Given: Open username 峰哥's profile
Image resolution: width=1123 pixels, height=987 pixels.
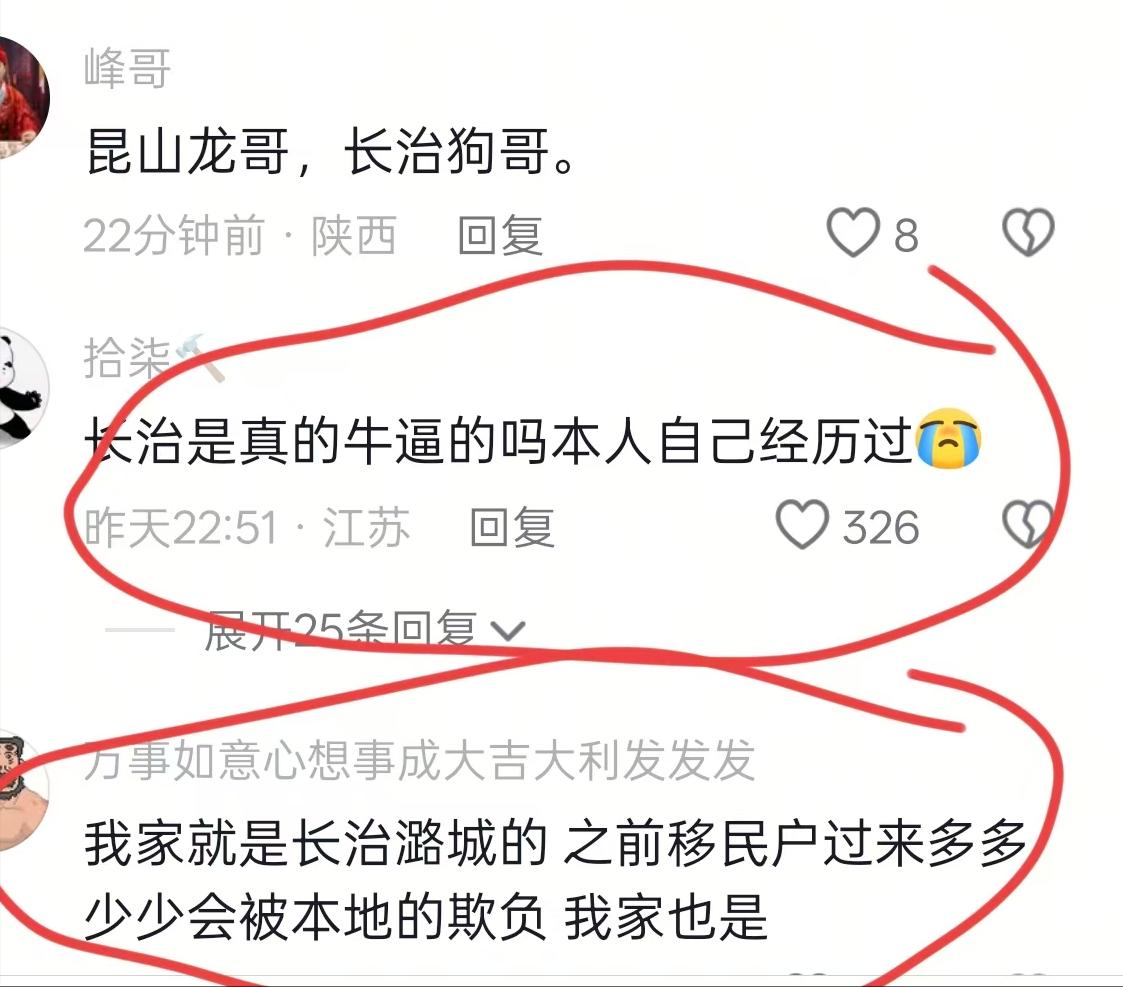Looking at the screenshot, I should click(x=127, y=69).
